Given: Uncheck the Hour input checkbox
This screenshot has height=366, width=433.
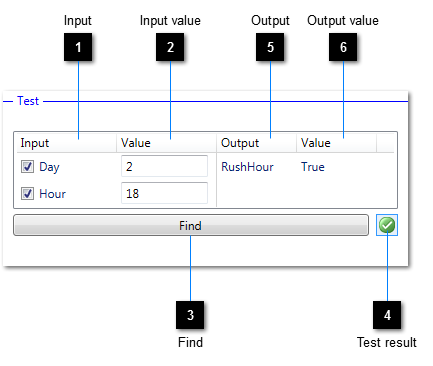Looking at the screenshot, I should (x=27, y=193).
